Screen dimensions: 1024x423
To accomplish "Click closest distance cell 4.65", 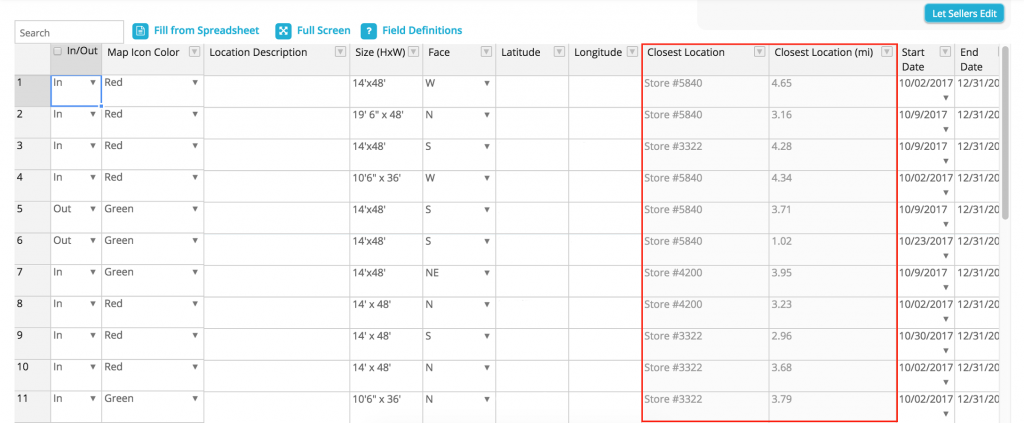I will (x=833, y=91).
